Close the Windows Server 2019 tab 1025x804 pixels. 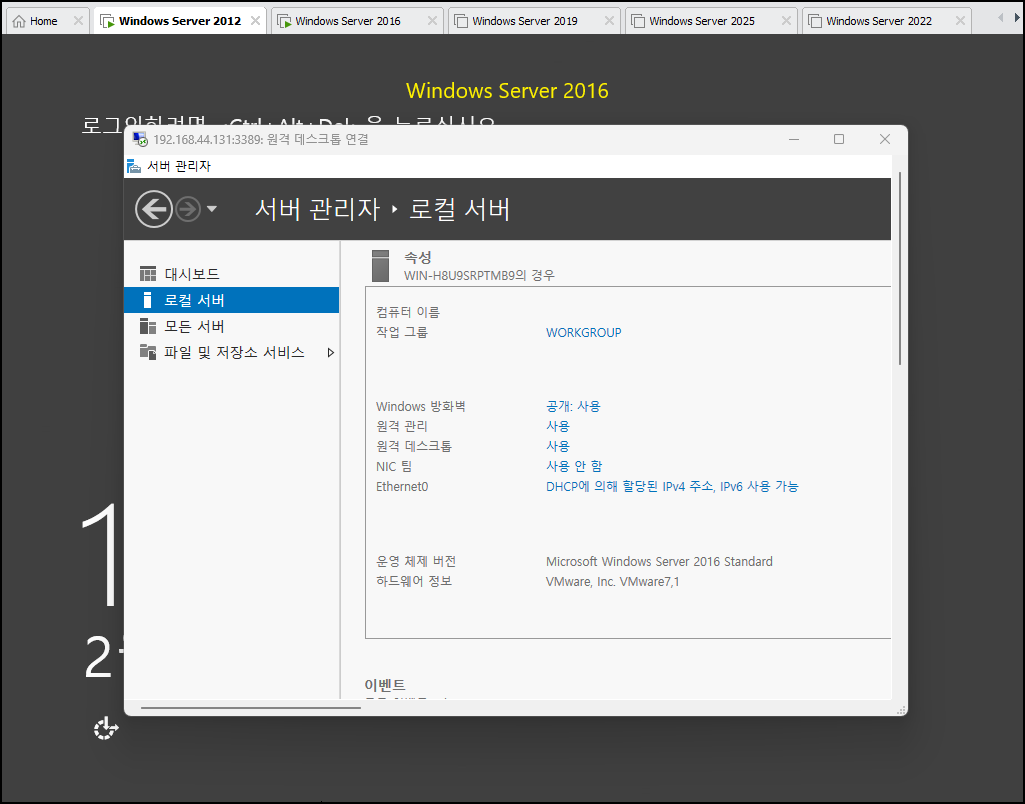pos(609,21)
